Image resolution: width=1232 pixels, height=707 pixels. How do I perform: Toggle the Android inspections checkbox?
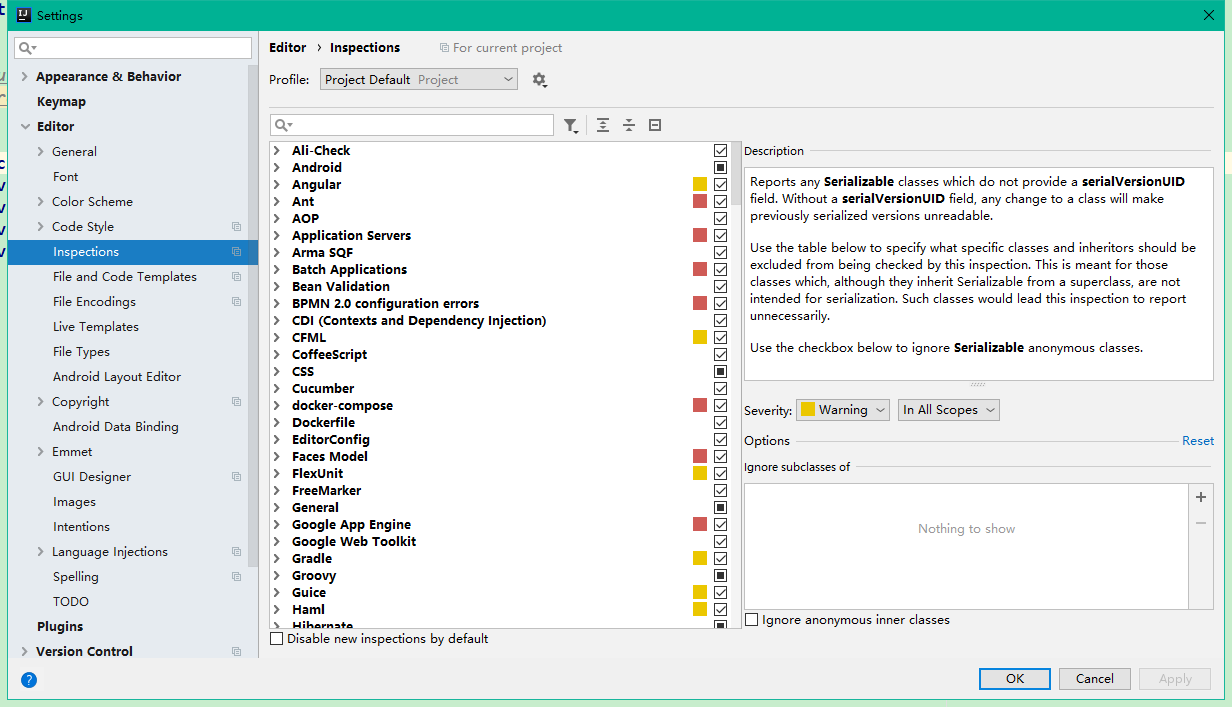point(720,168)
